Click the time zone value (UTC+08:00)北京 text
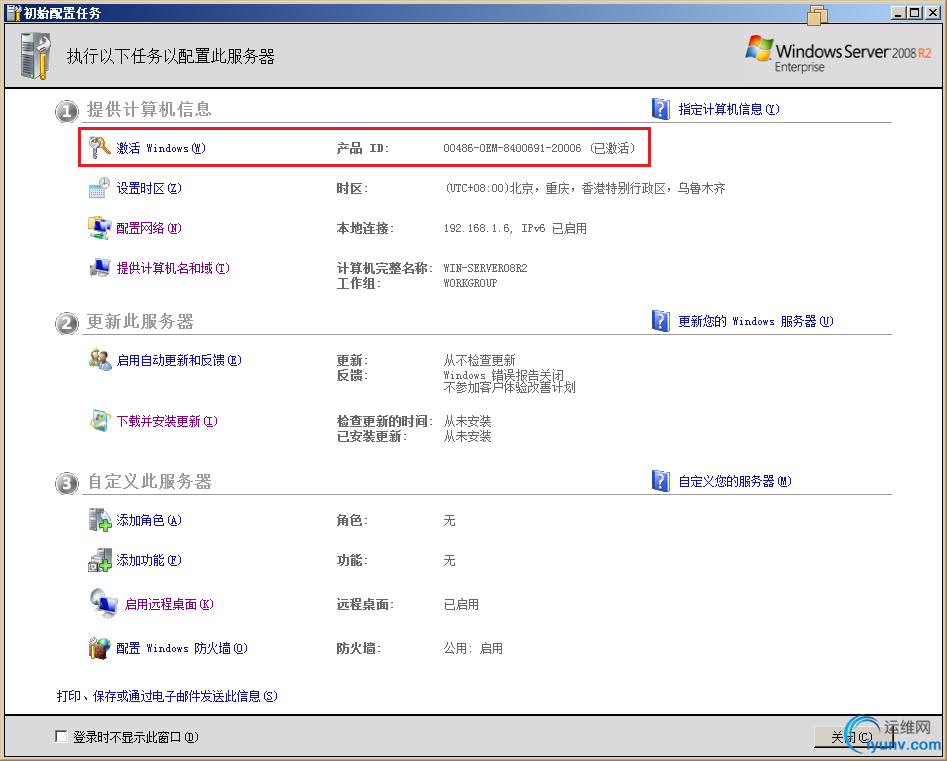Image resolution: width=947 pixels, height=761 pixels. (x=585, y=188)
